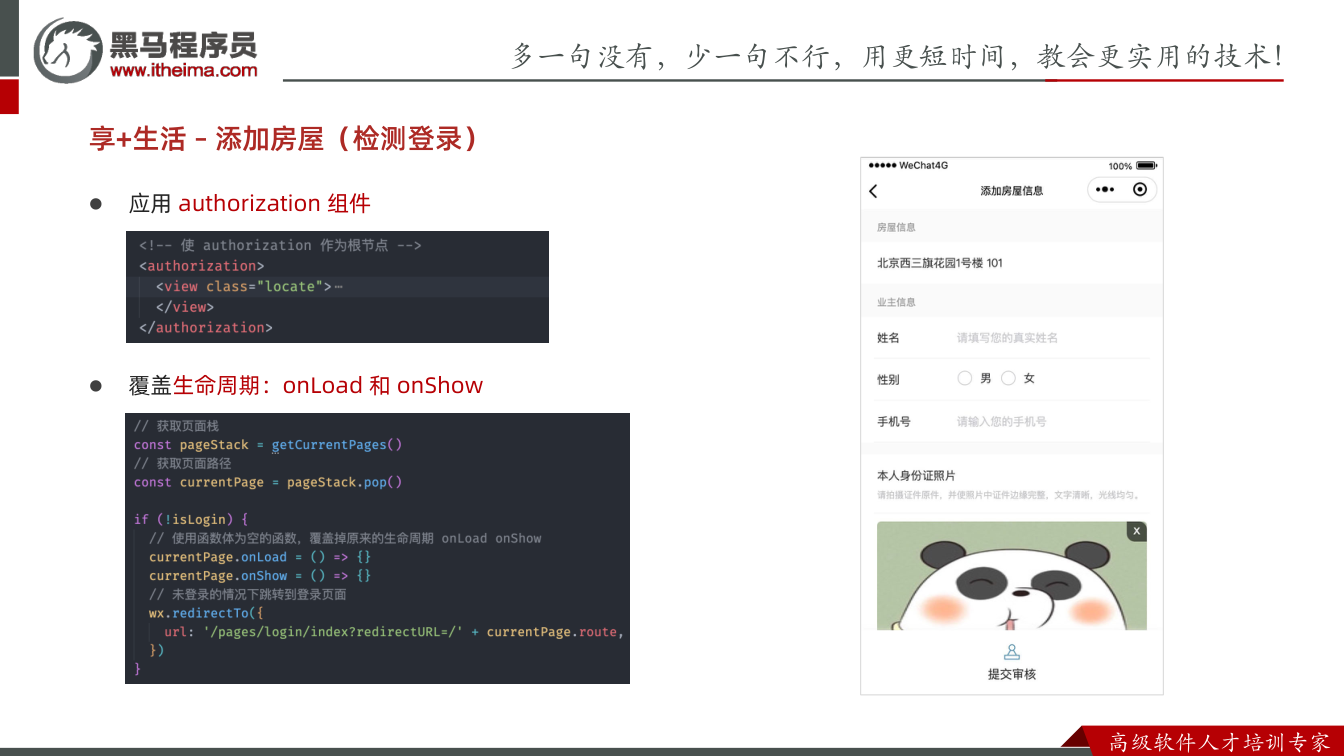The height and width of the screenshot is (756, 1344).
Task: Click the code line view class="locate"
Action: coord(243,287)
